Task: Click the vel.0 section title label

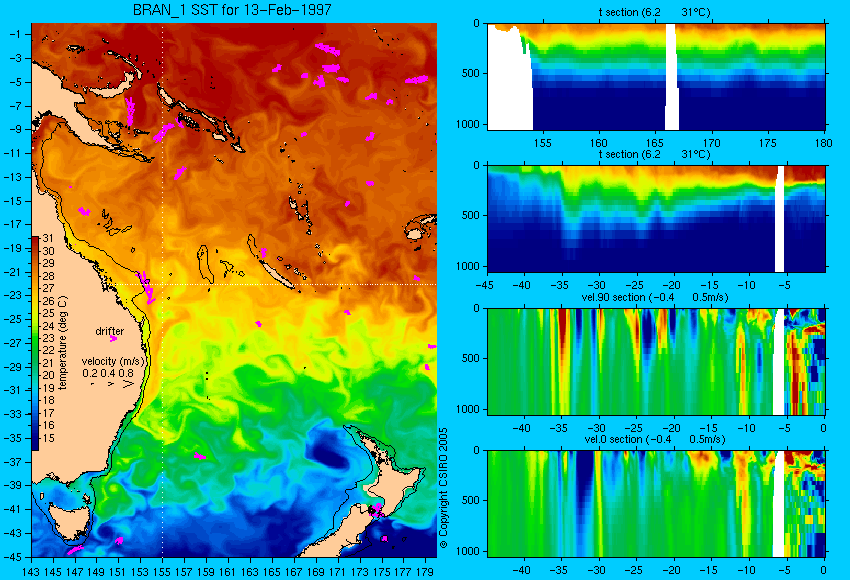Action: pyautogui.click(x=655, y=439)
